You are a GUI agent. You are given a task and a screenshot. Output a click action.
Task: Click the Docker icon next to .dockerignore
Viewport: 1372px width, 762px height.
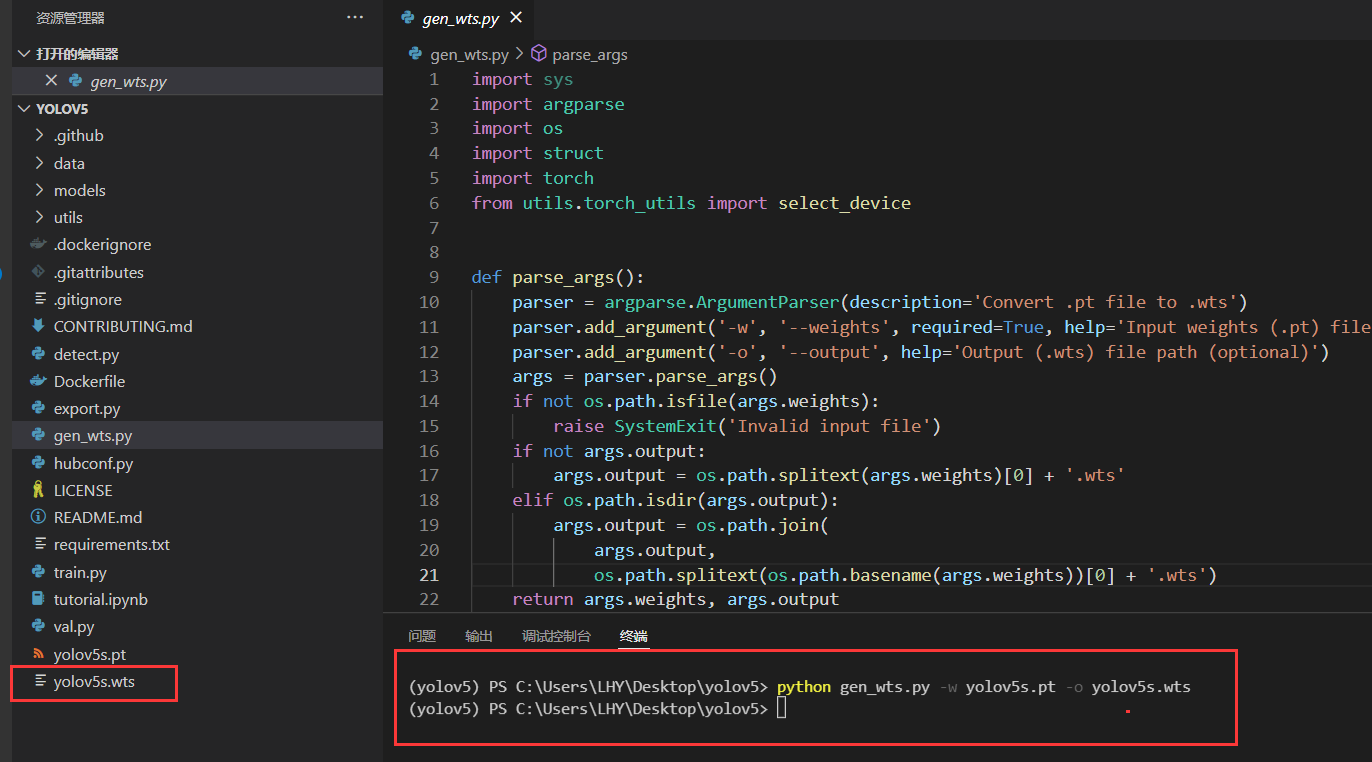36,244
